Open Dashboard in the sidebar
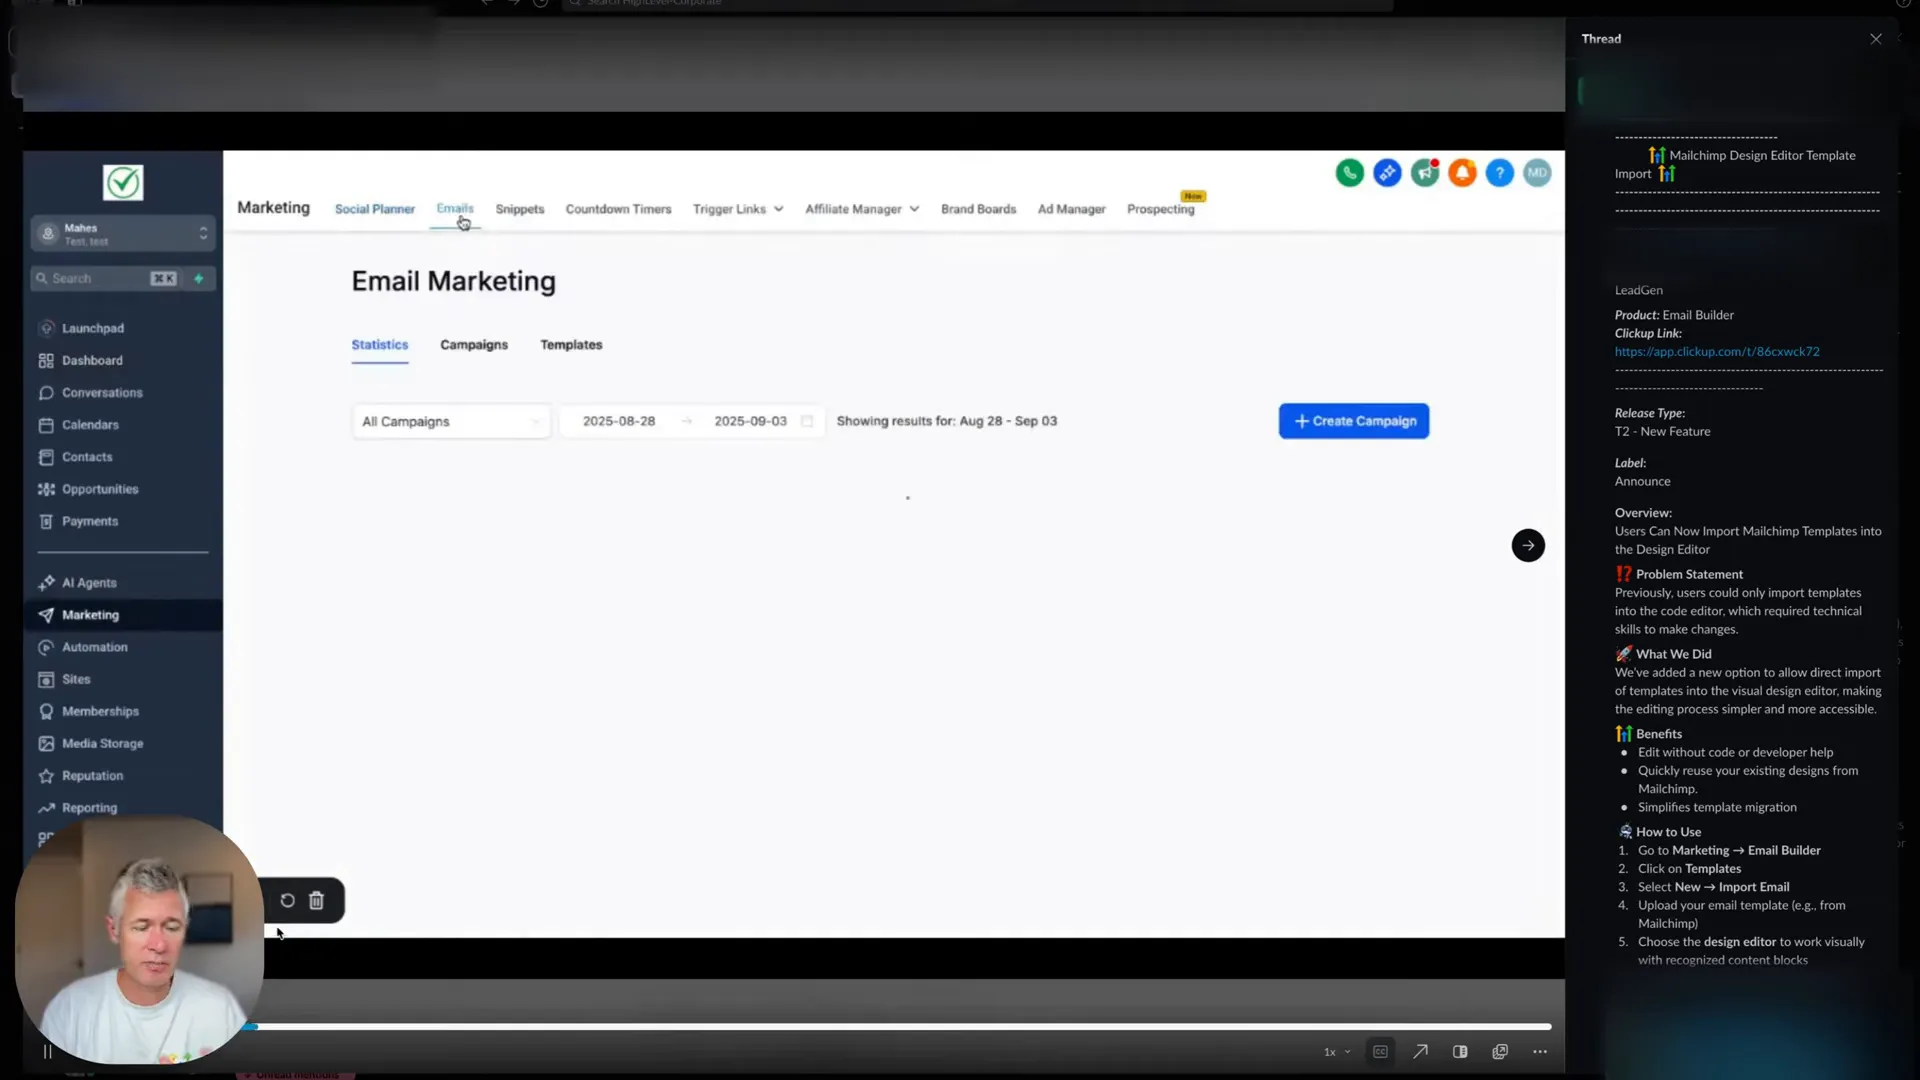The width and height of the screenshot is (1920, 1080). 92,360
